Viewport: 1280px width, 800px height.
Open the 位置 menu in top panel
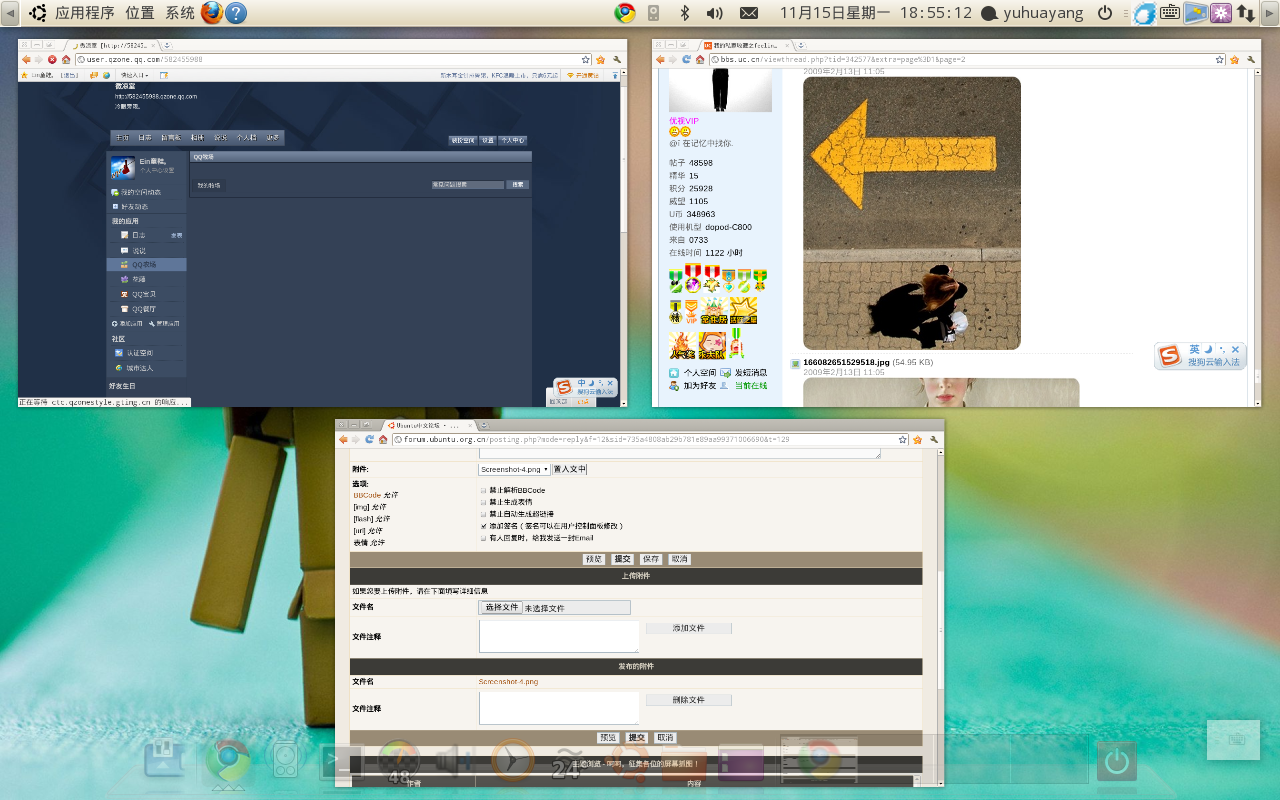click(x=140, y=13)
